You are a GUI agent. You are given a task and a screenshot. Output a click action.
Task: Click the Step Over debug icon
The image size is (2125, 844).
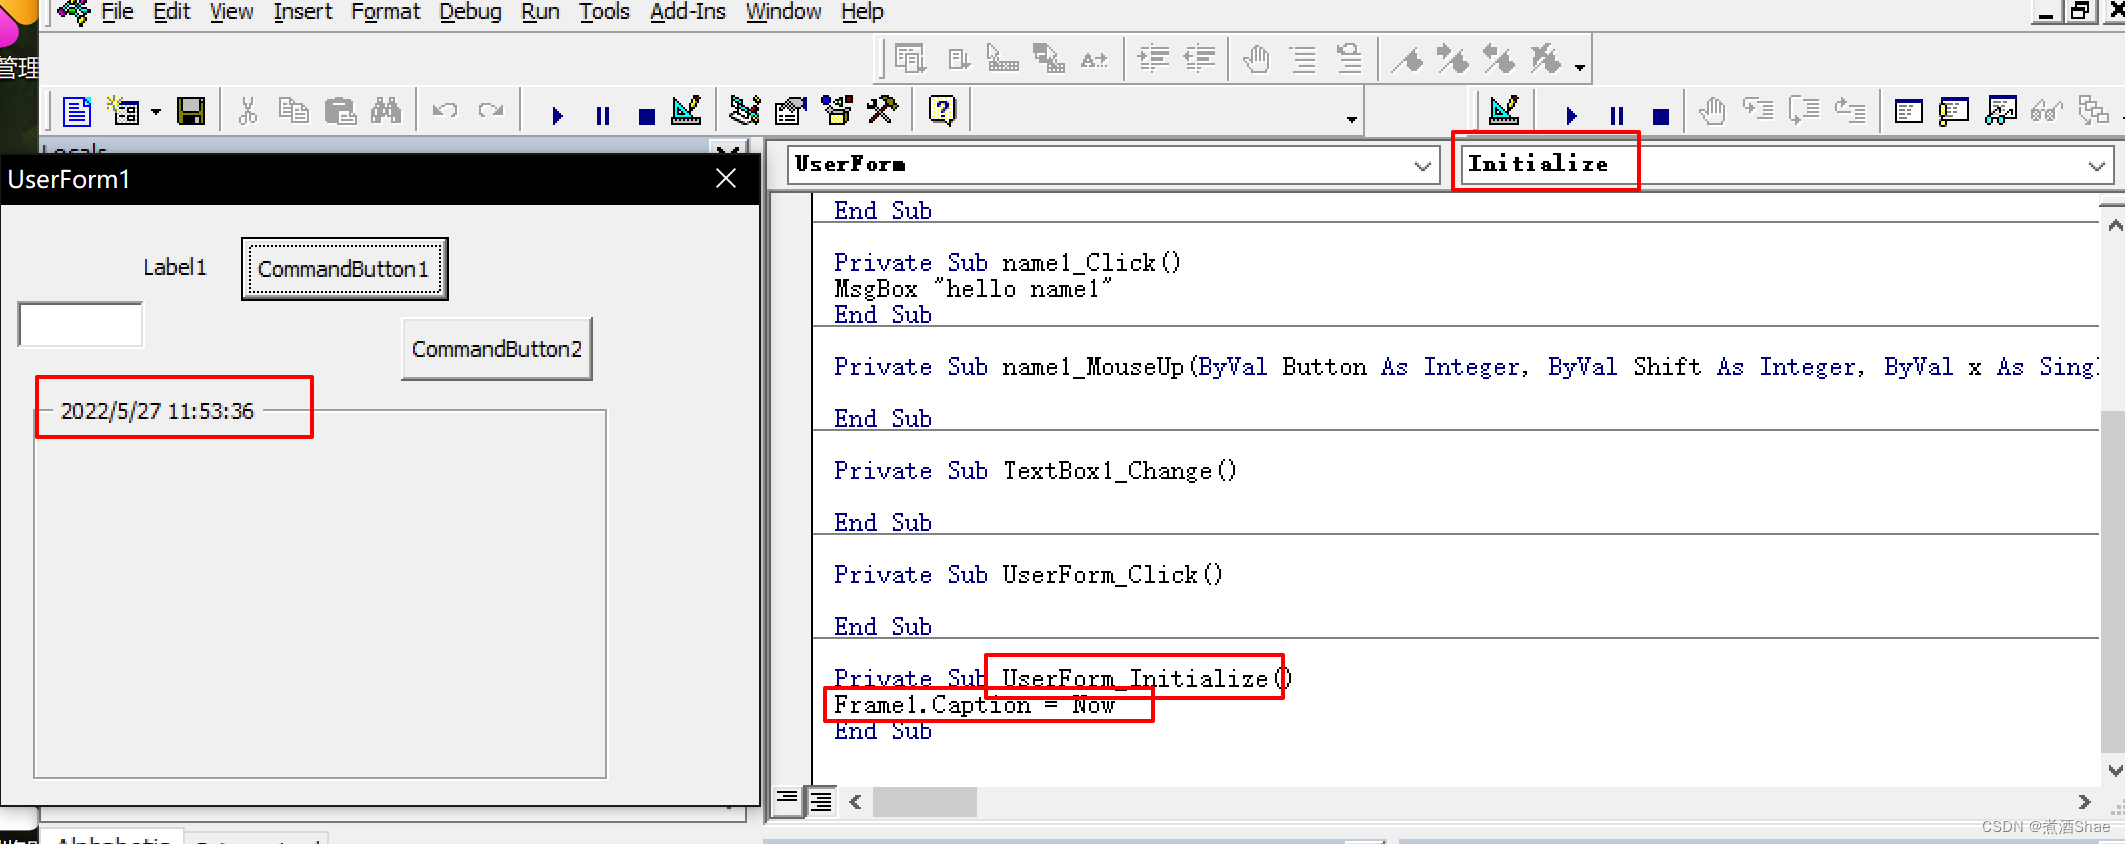pos(1804,110)
